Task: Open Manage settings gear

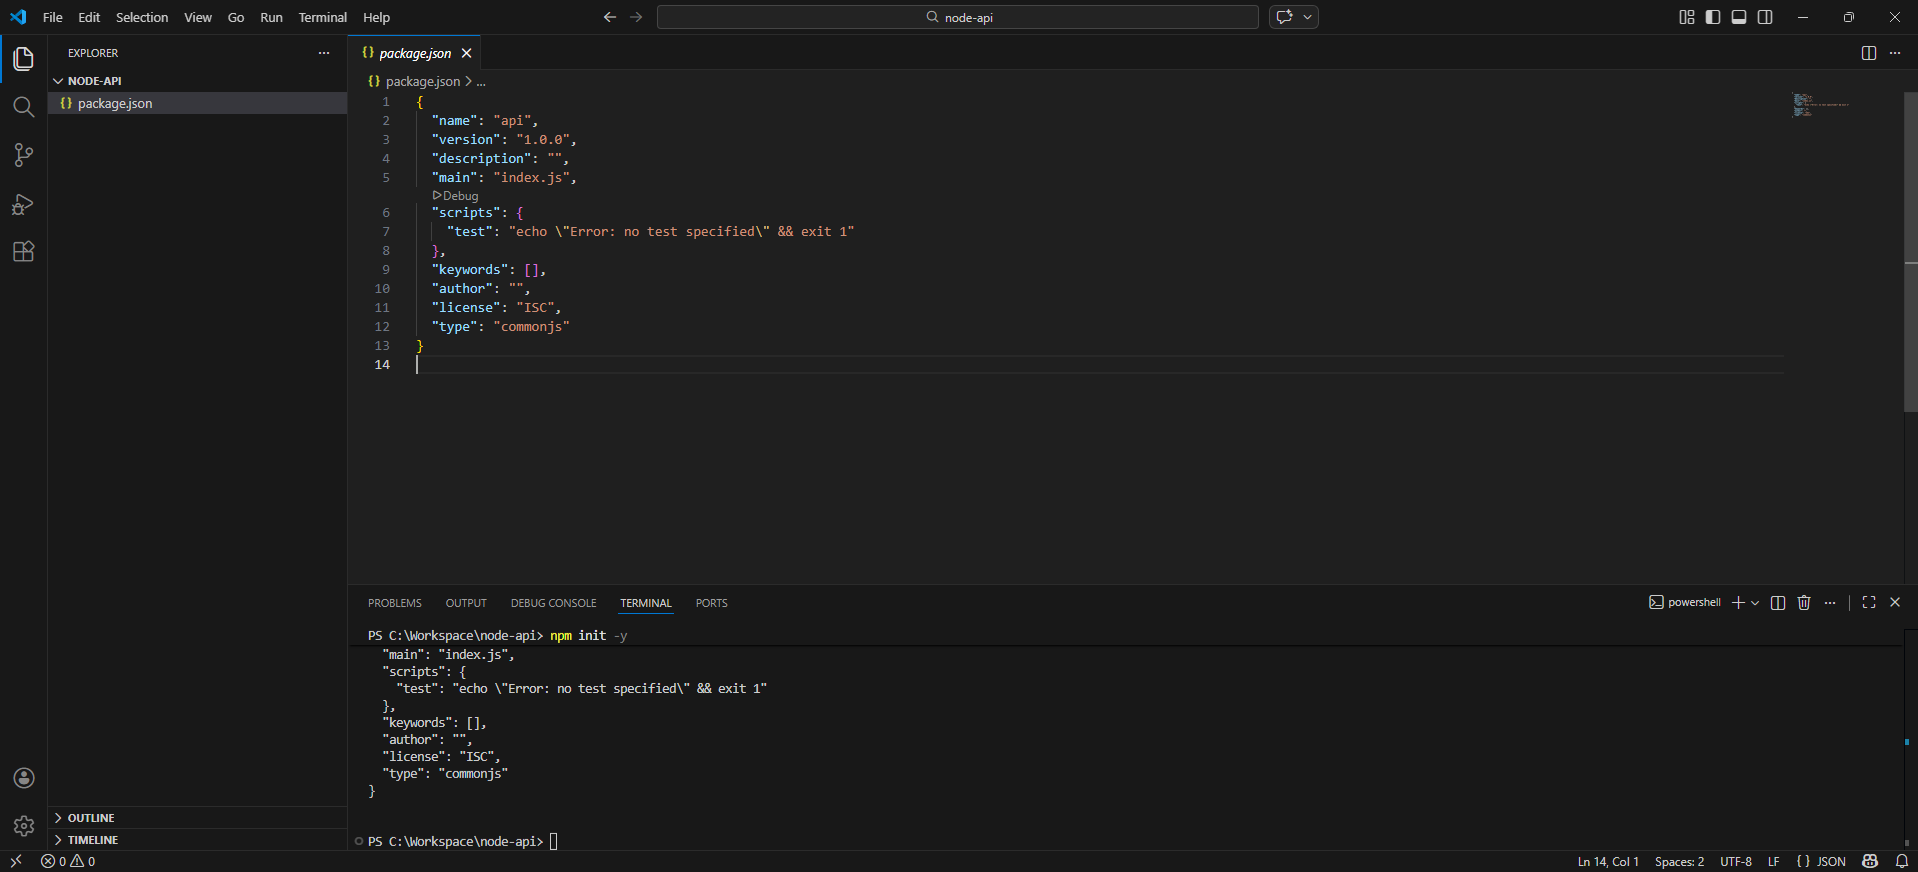Action: click(x=24, y=826)
